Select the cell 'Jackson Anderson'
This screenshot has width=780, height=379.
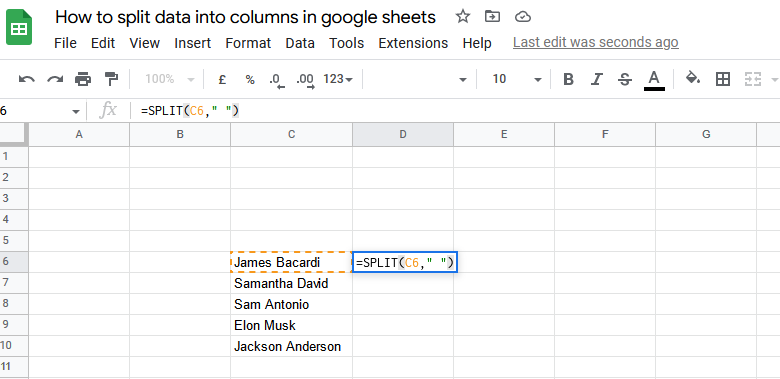point(292,346)
